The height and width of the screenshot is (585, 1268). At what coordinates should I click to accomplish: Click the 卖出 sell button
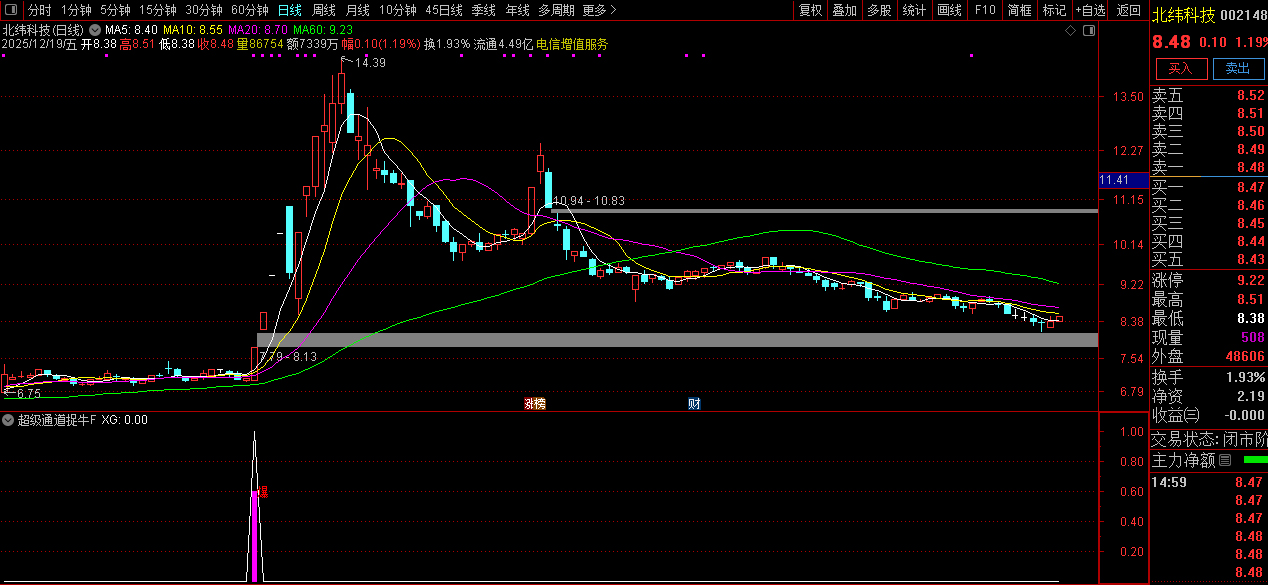click(x=1238, y=68)
